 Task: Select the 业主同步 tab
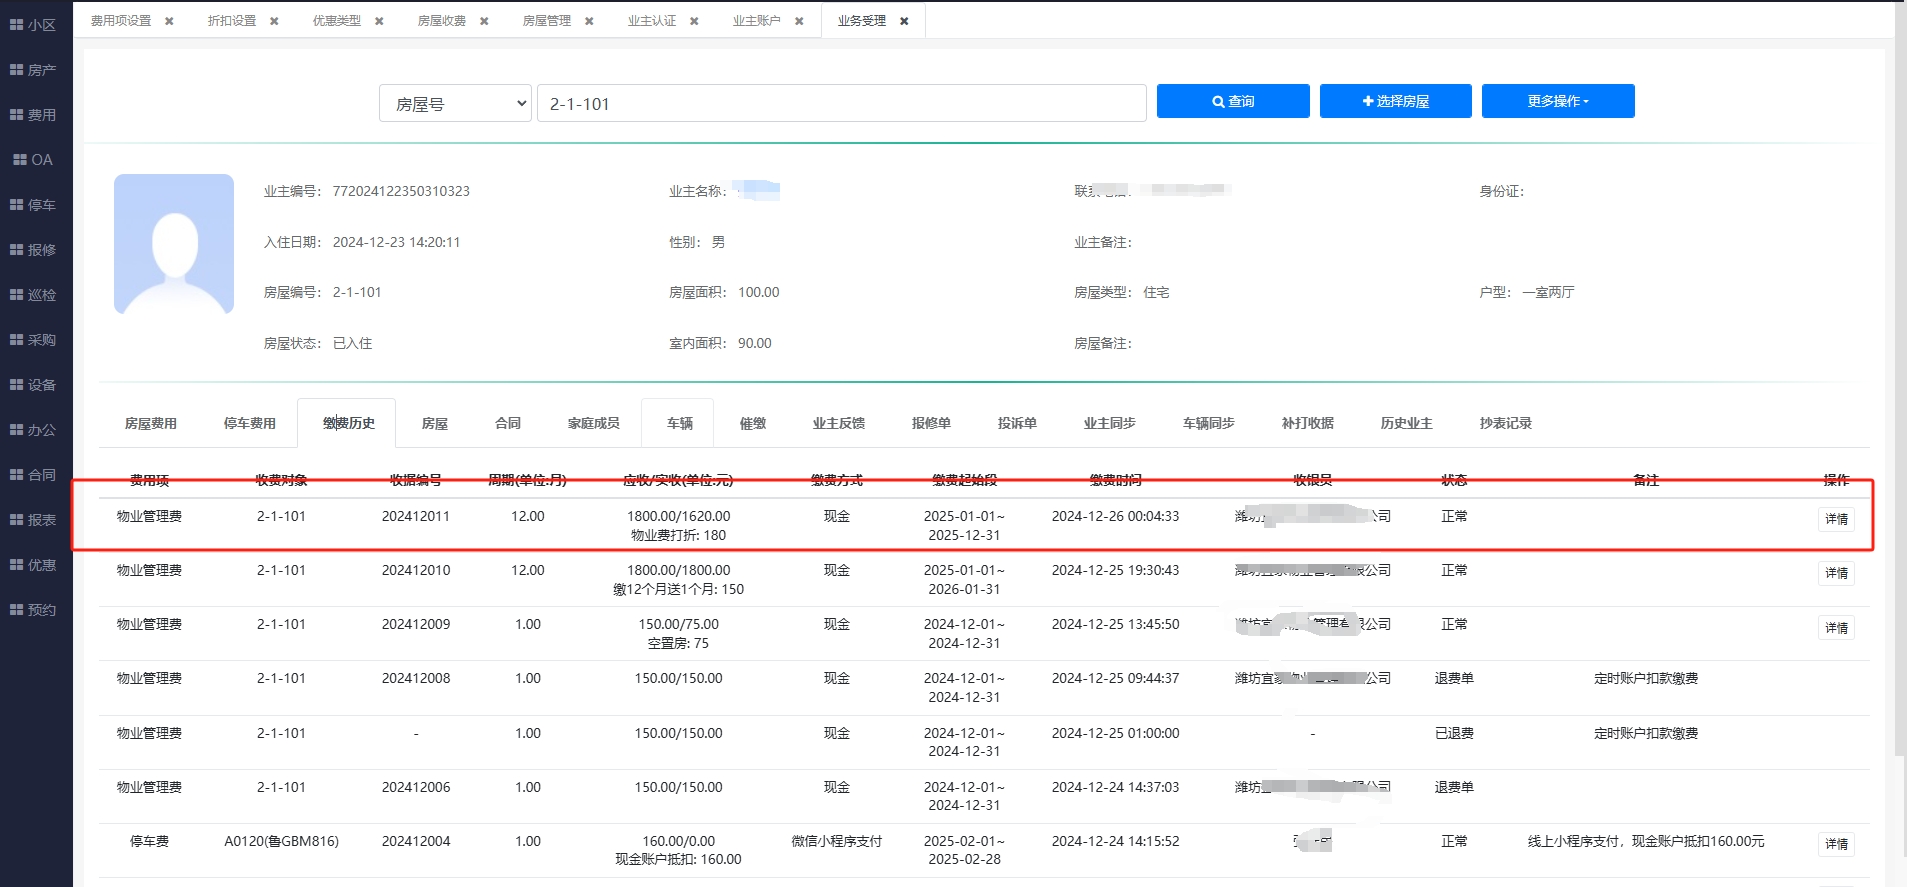pyautogui.click(x=1110, y=423)
